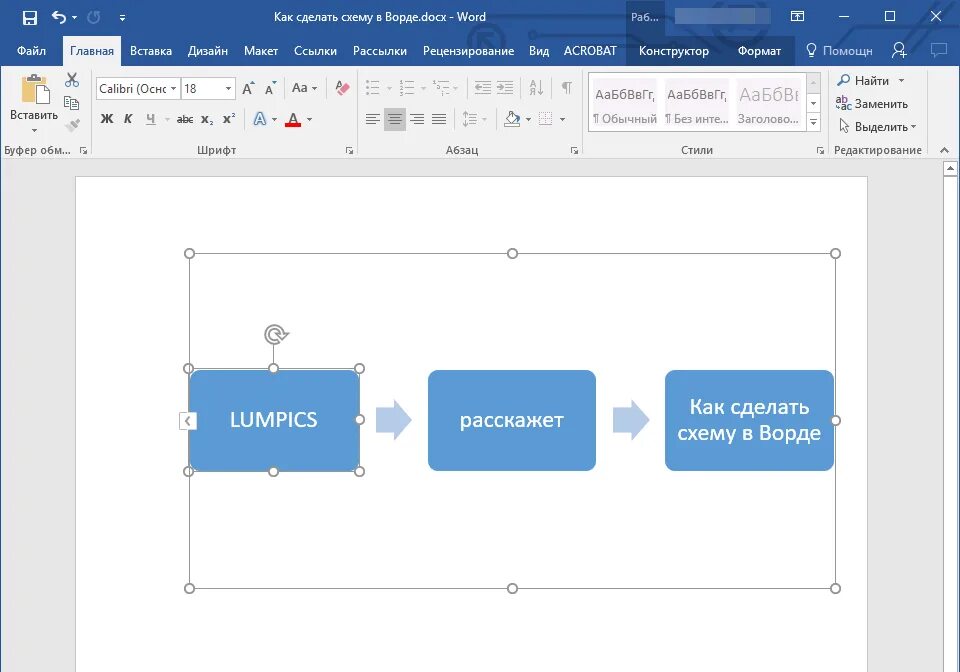Save the document with the floppy disk icon

[x=29, y=17]
